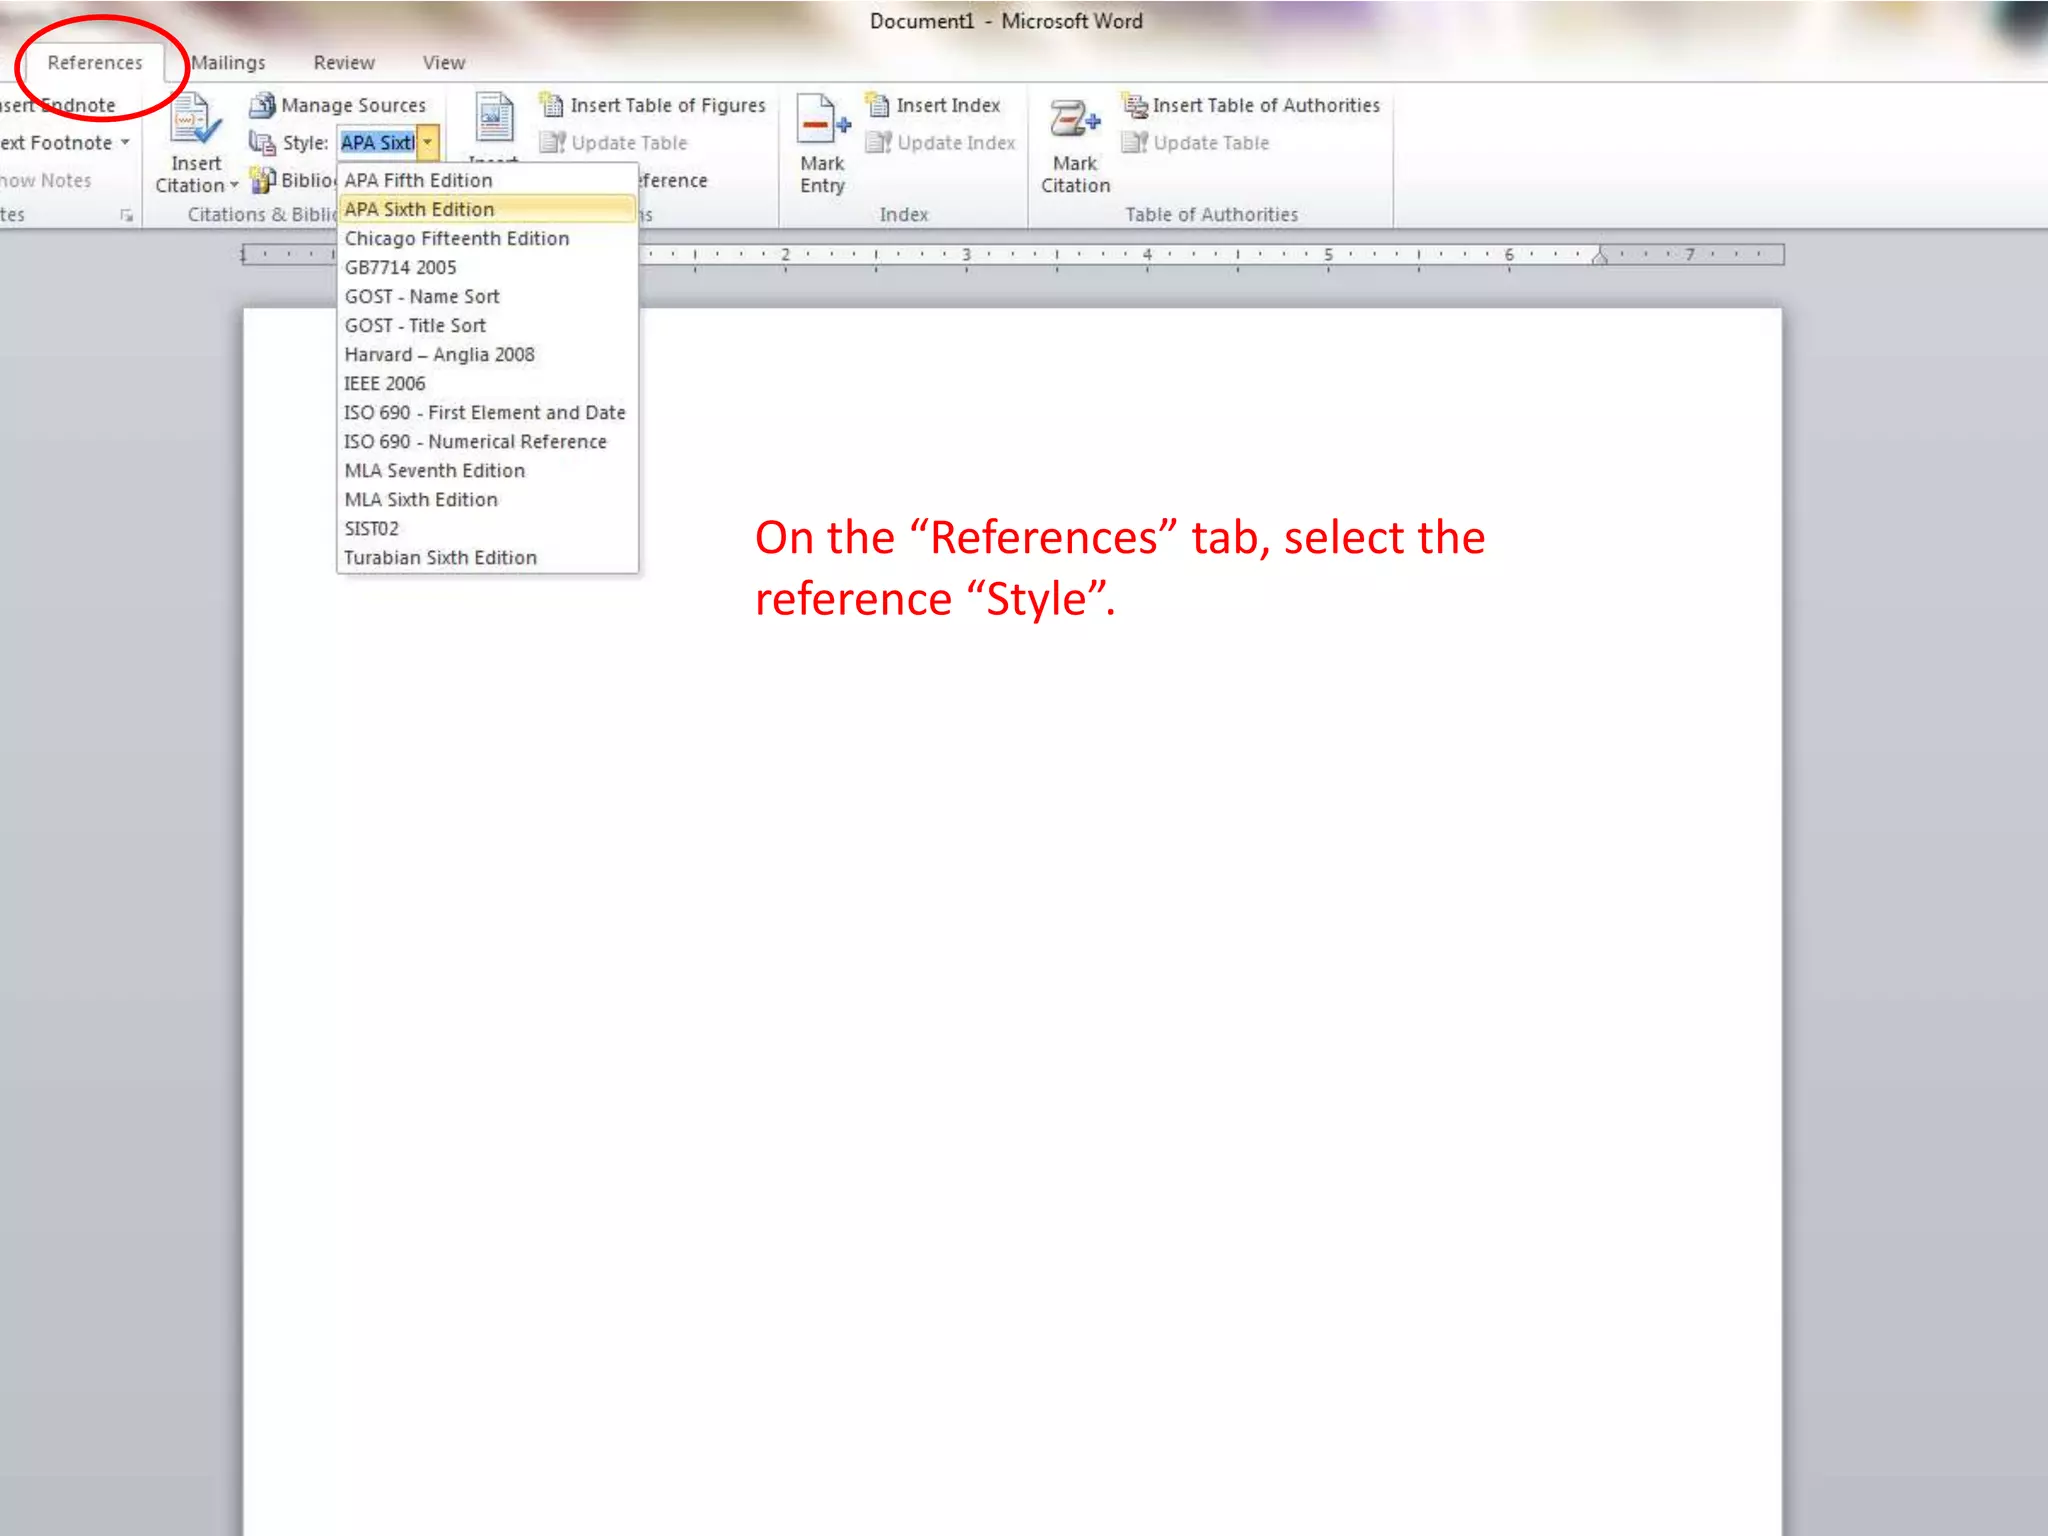Select MLA Seventh Edition style
The width and height of the screenshot is (2048, 1536).
(487, 470)
